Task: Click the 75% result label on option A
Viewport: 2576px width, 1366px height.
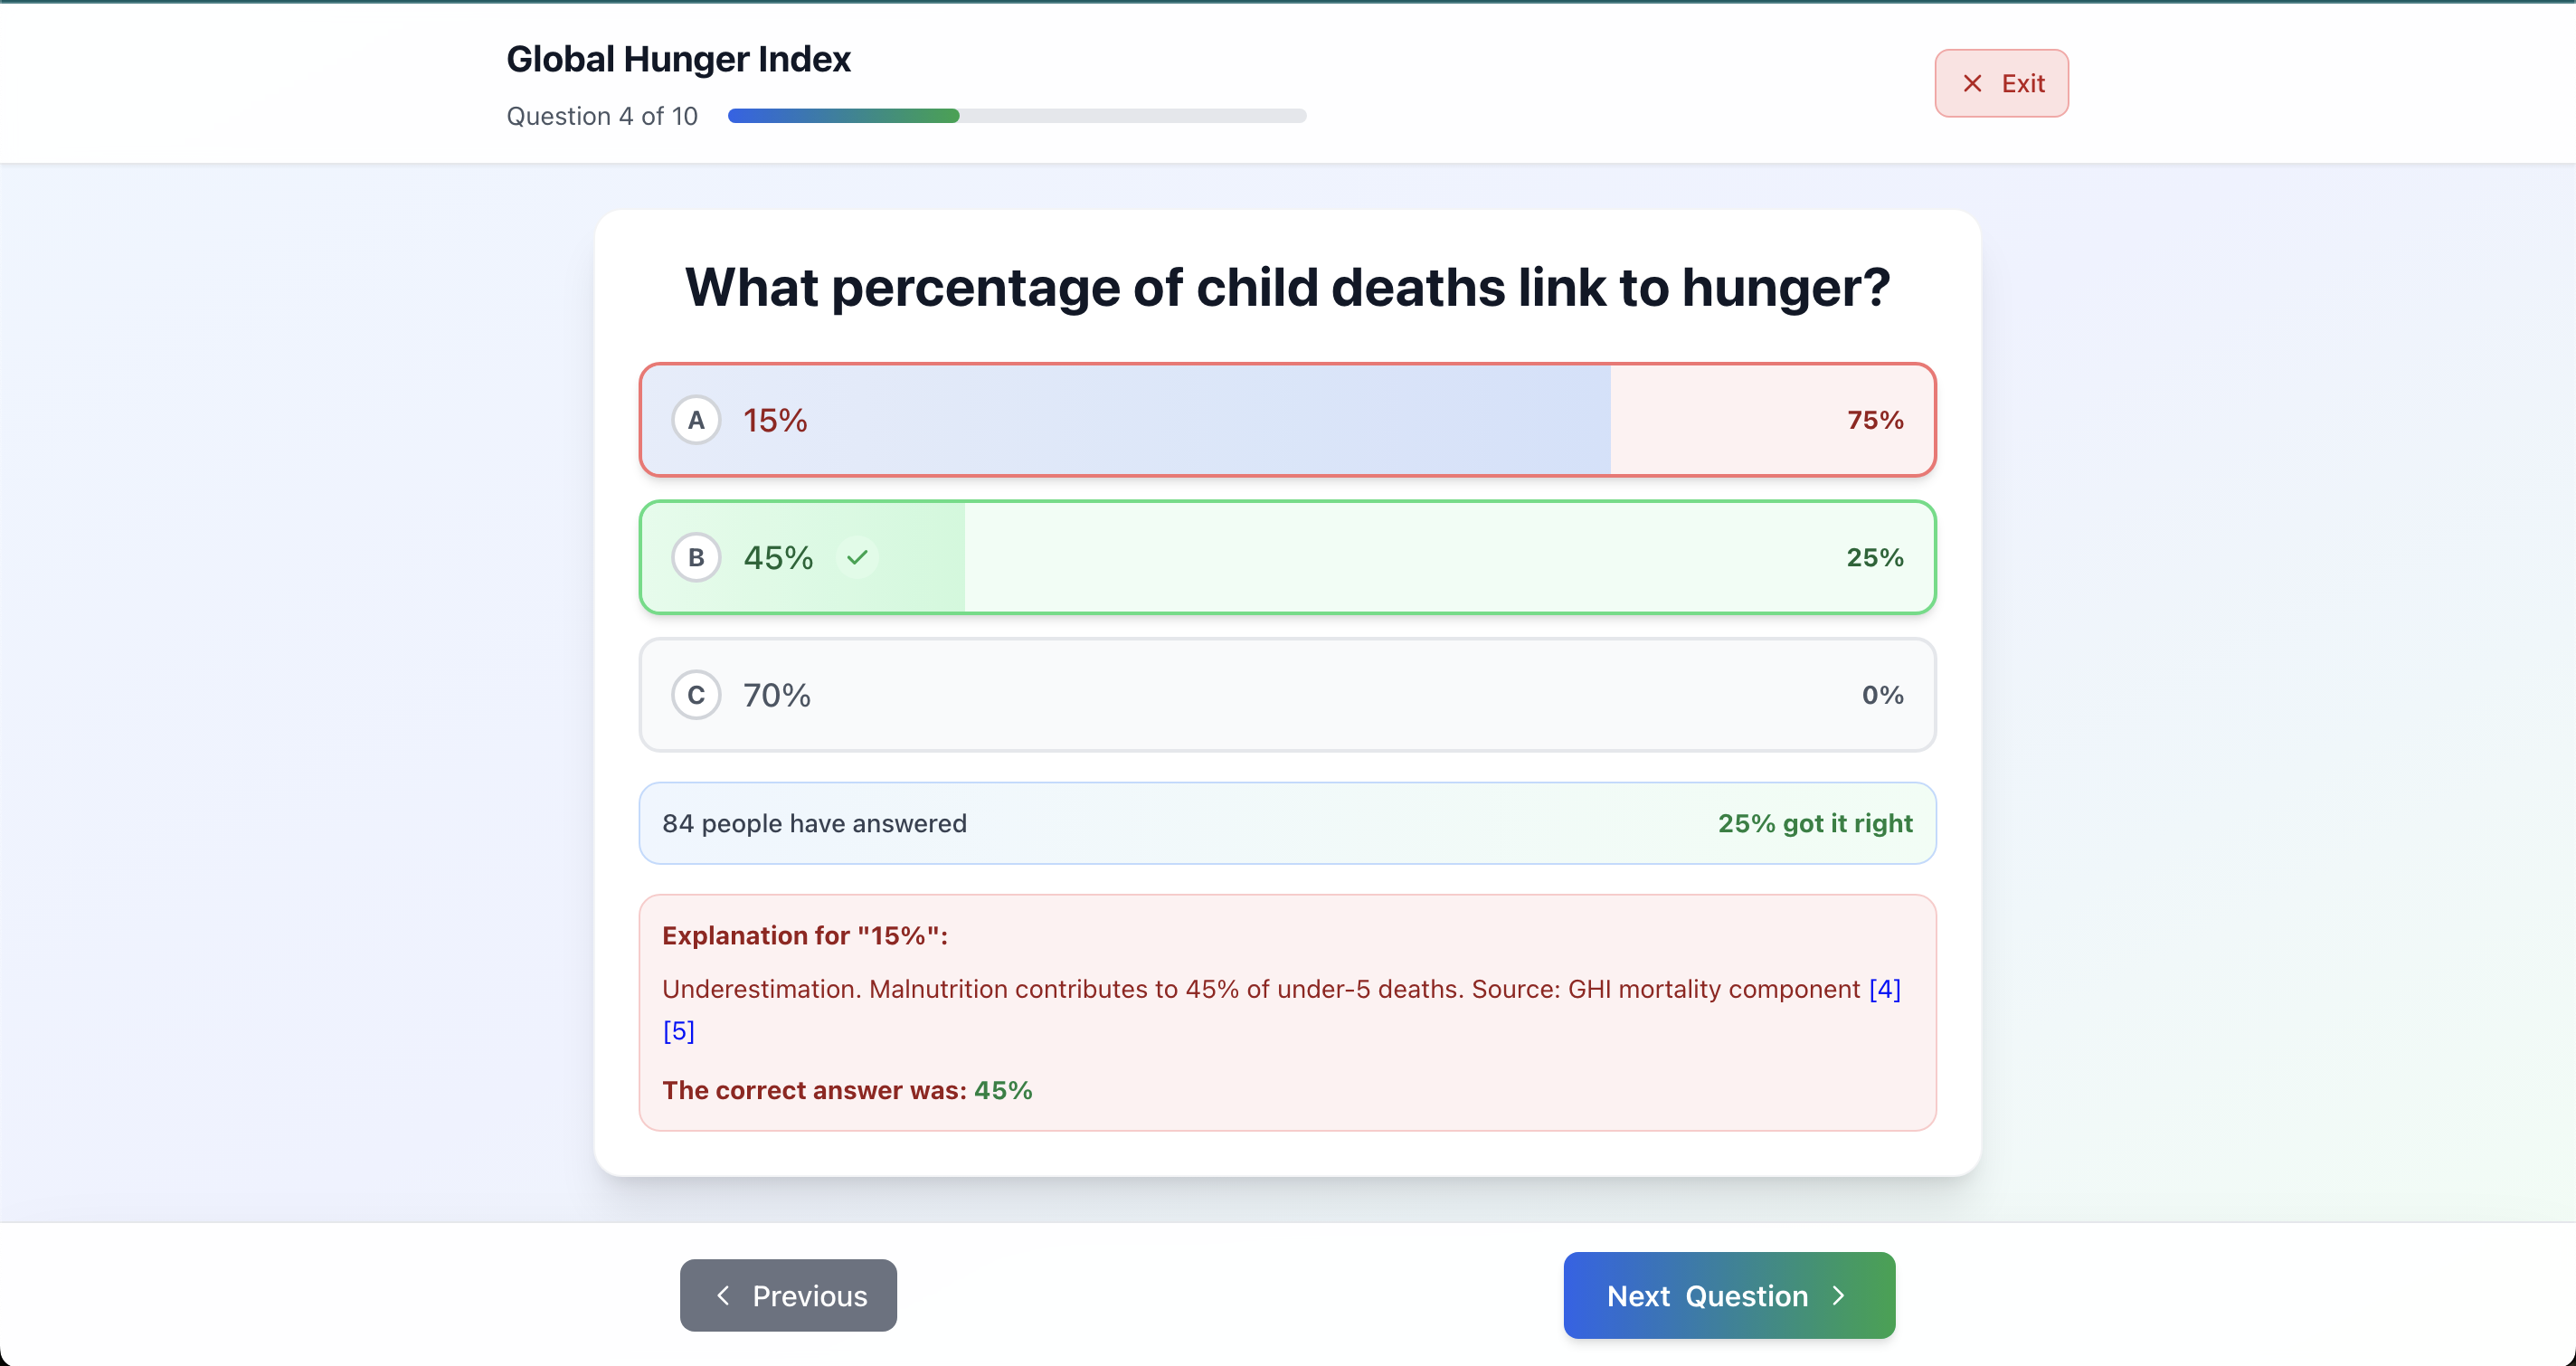Action: click(x=1874, y=420)
